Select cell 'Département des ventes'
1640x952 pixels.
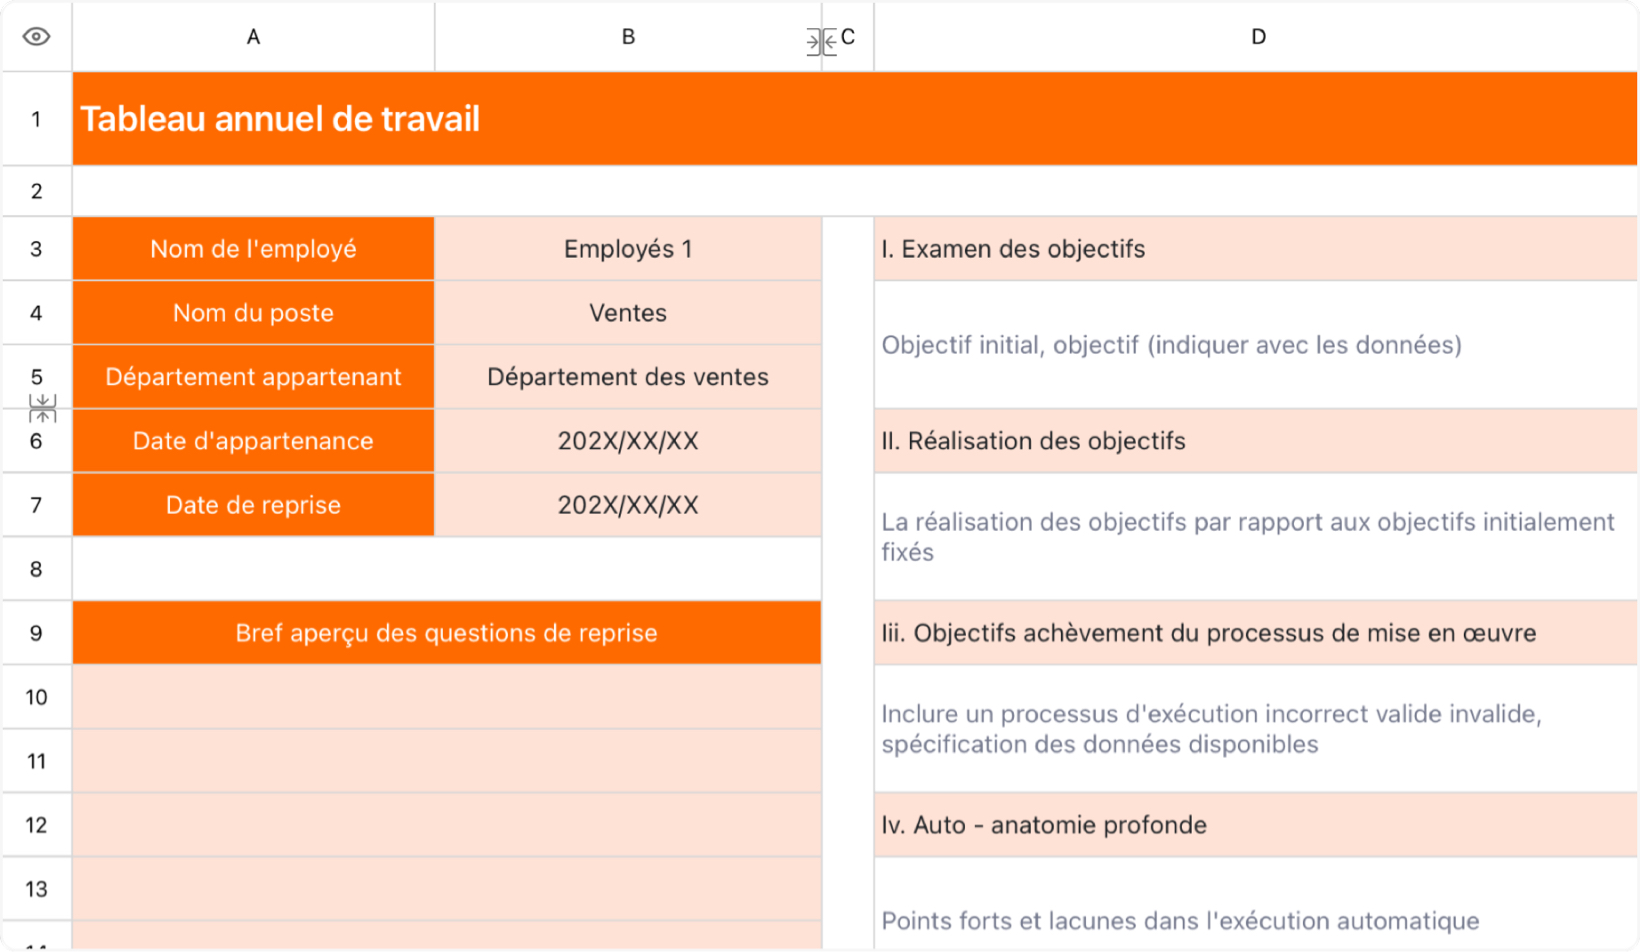tap(628, 377)
